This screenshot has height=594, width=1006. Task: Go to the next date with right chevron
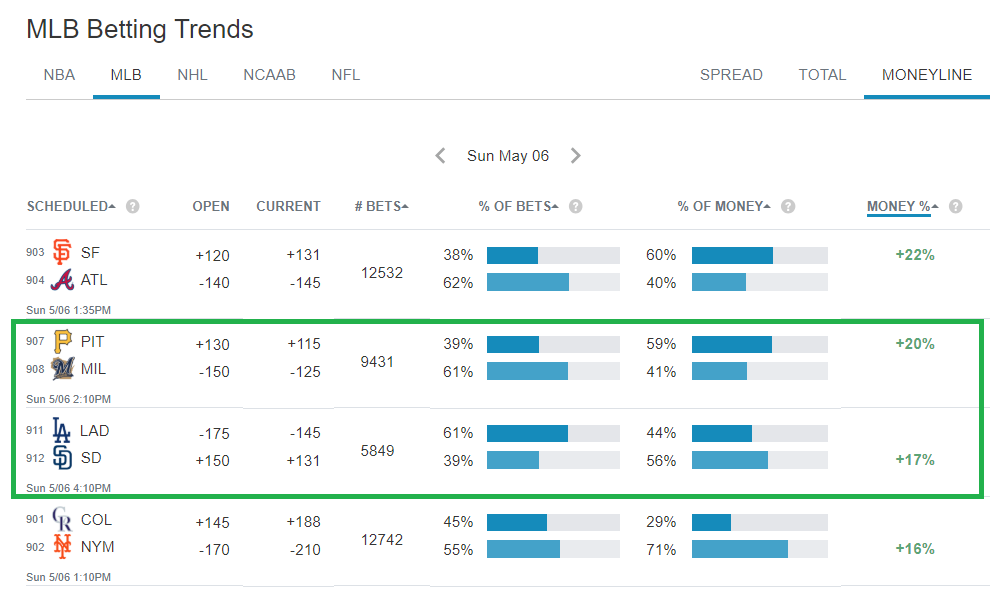575,156
